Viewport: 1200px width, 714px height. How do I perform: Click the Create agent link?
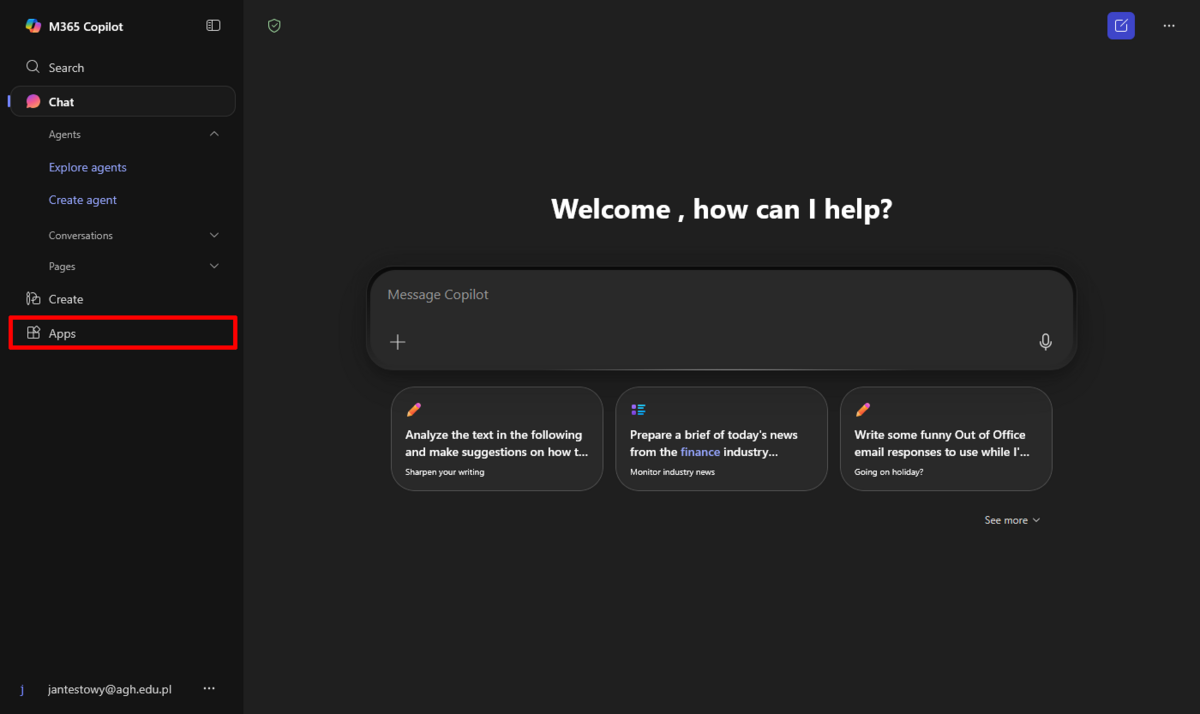(83, 200)
